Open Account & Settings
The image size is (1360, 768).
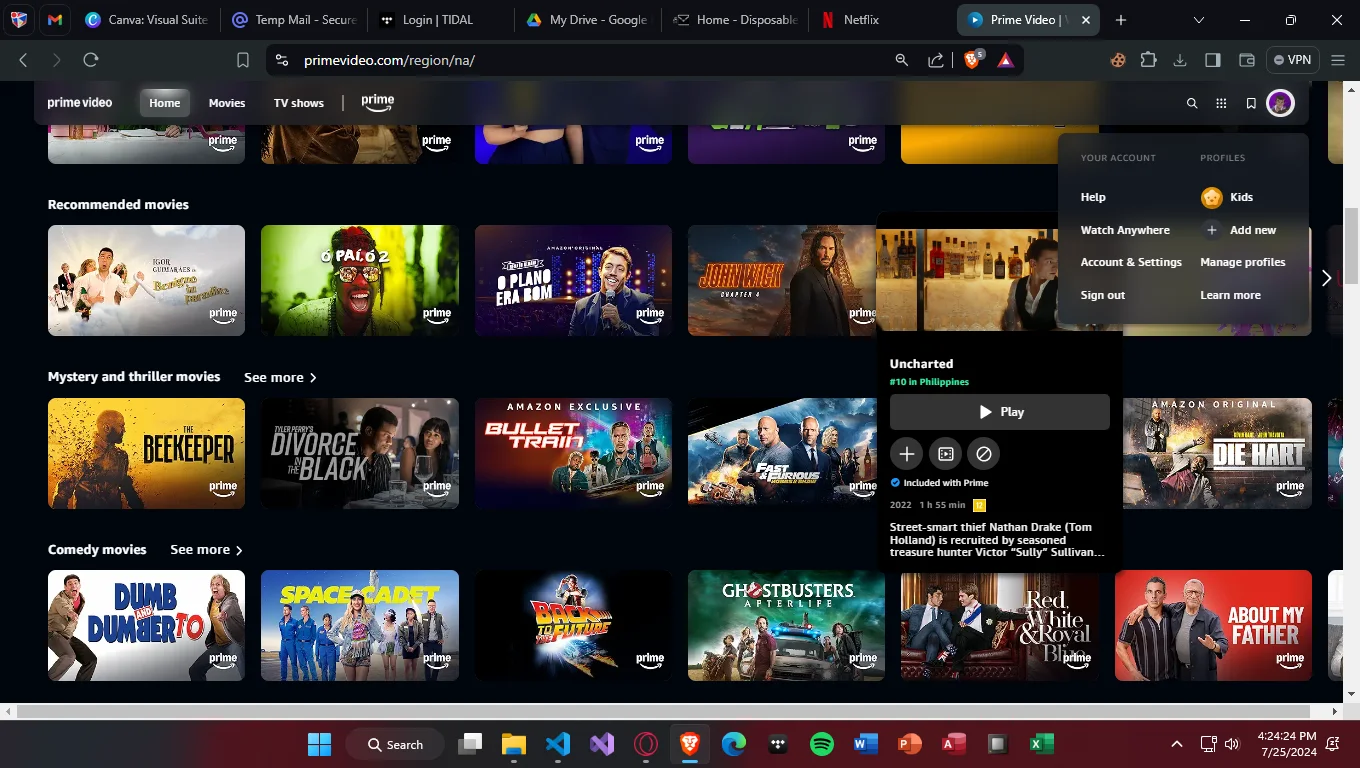1131,262
